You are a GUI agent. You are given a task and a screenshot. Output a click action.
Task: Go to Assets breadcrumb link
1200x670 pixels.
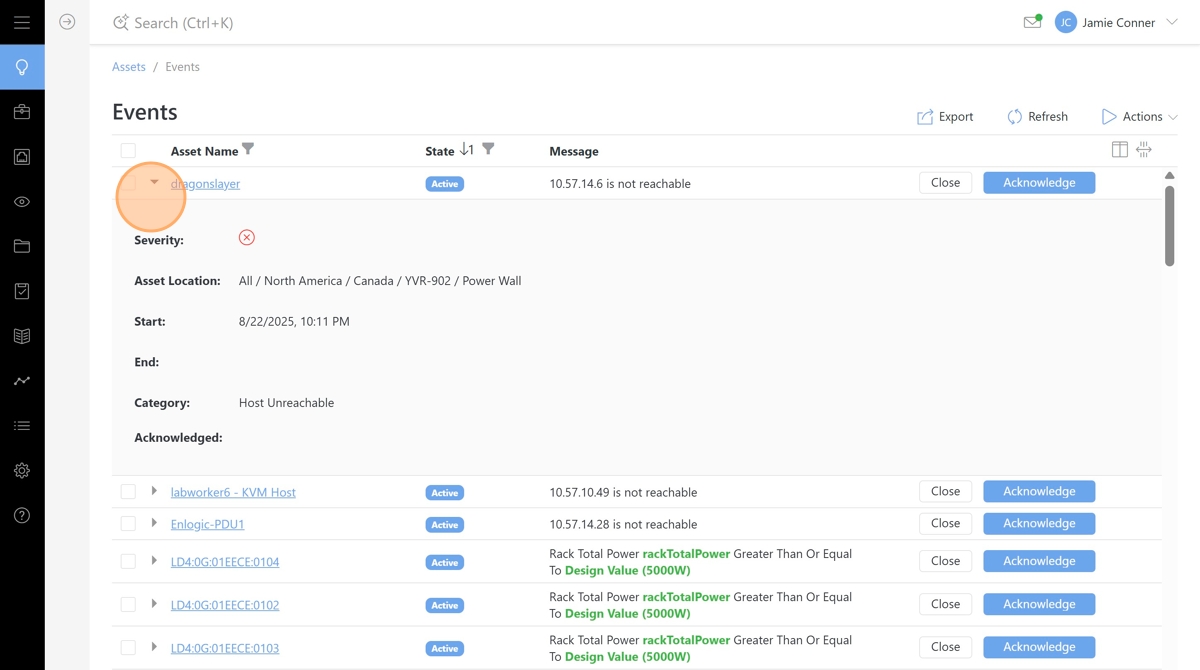pyautogui.click(x=129, y=67)
